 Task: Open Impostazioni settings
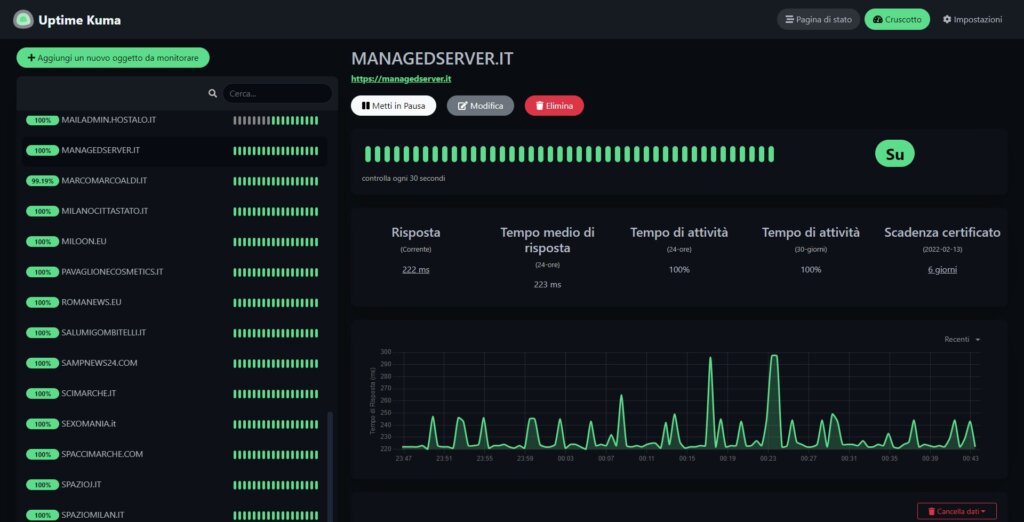coord(972,20)
